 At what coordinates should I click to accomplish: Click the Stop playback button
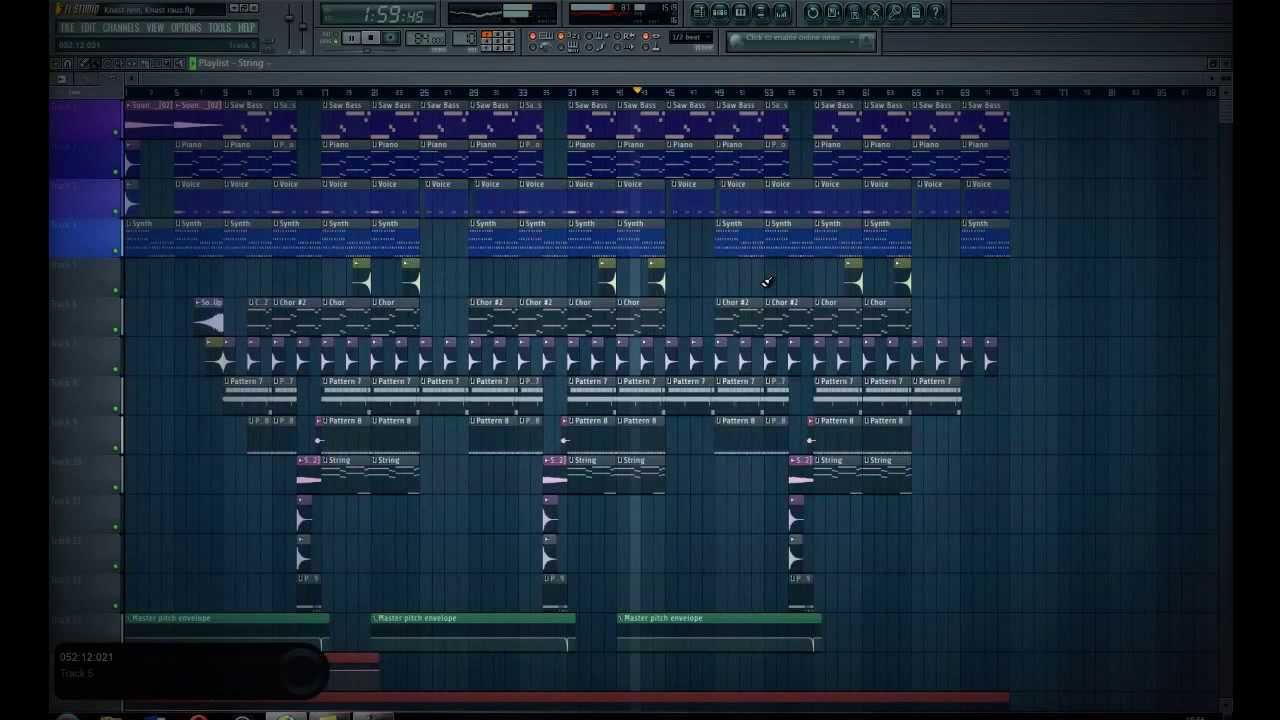point(370,38)
